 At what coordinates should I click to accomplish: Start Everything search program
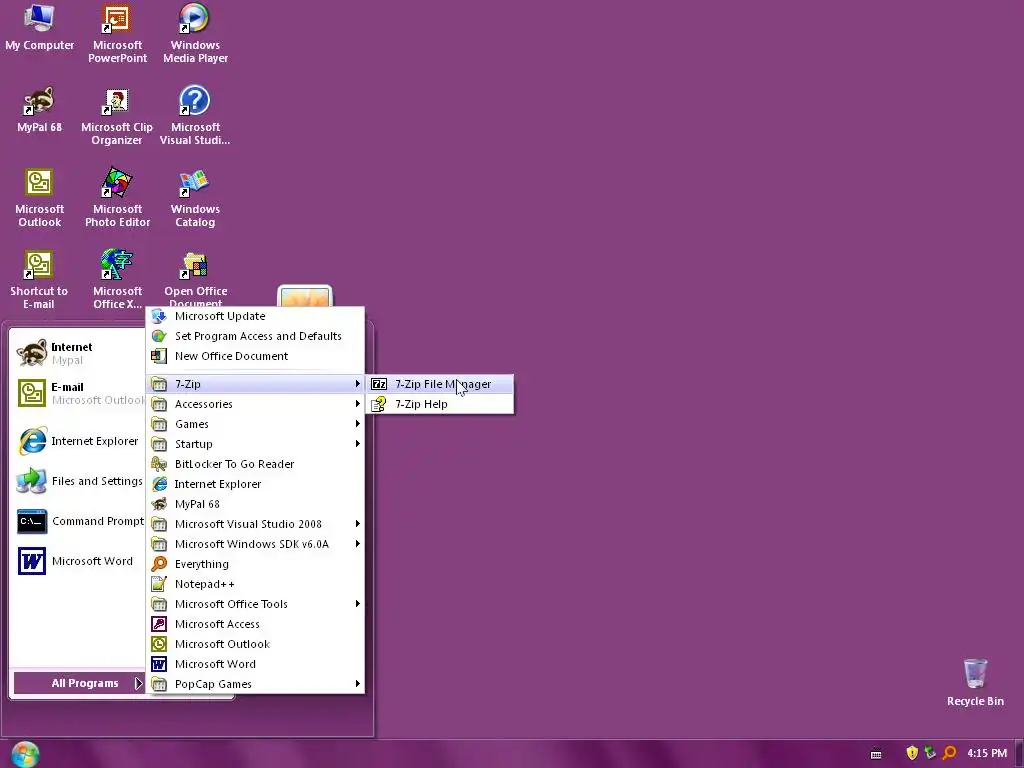point(256,564)
